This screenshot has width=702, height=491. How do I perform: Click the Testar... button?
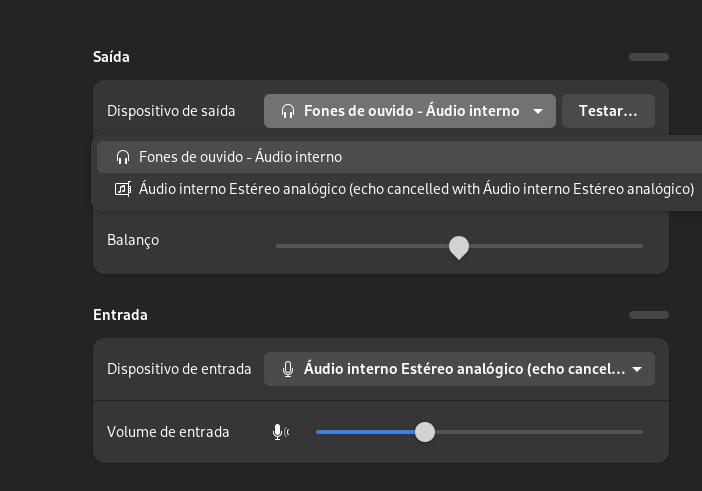pos(608,111)
